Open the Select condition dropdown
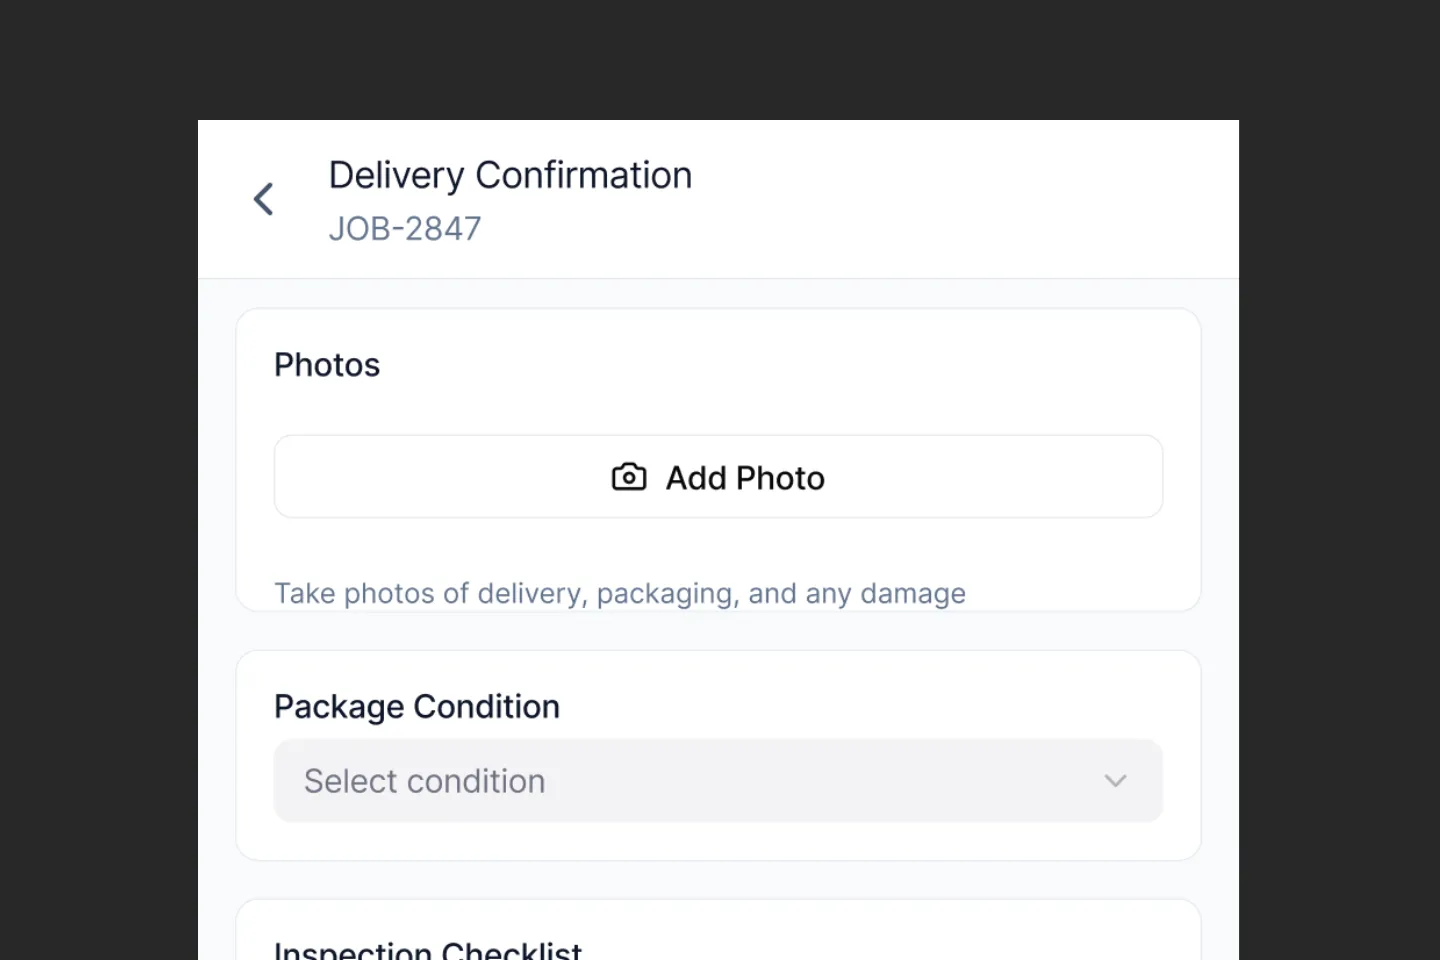1440x960 pixels. 717,781
